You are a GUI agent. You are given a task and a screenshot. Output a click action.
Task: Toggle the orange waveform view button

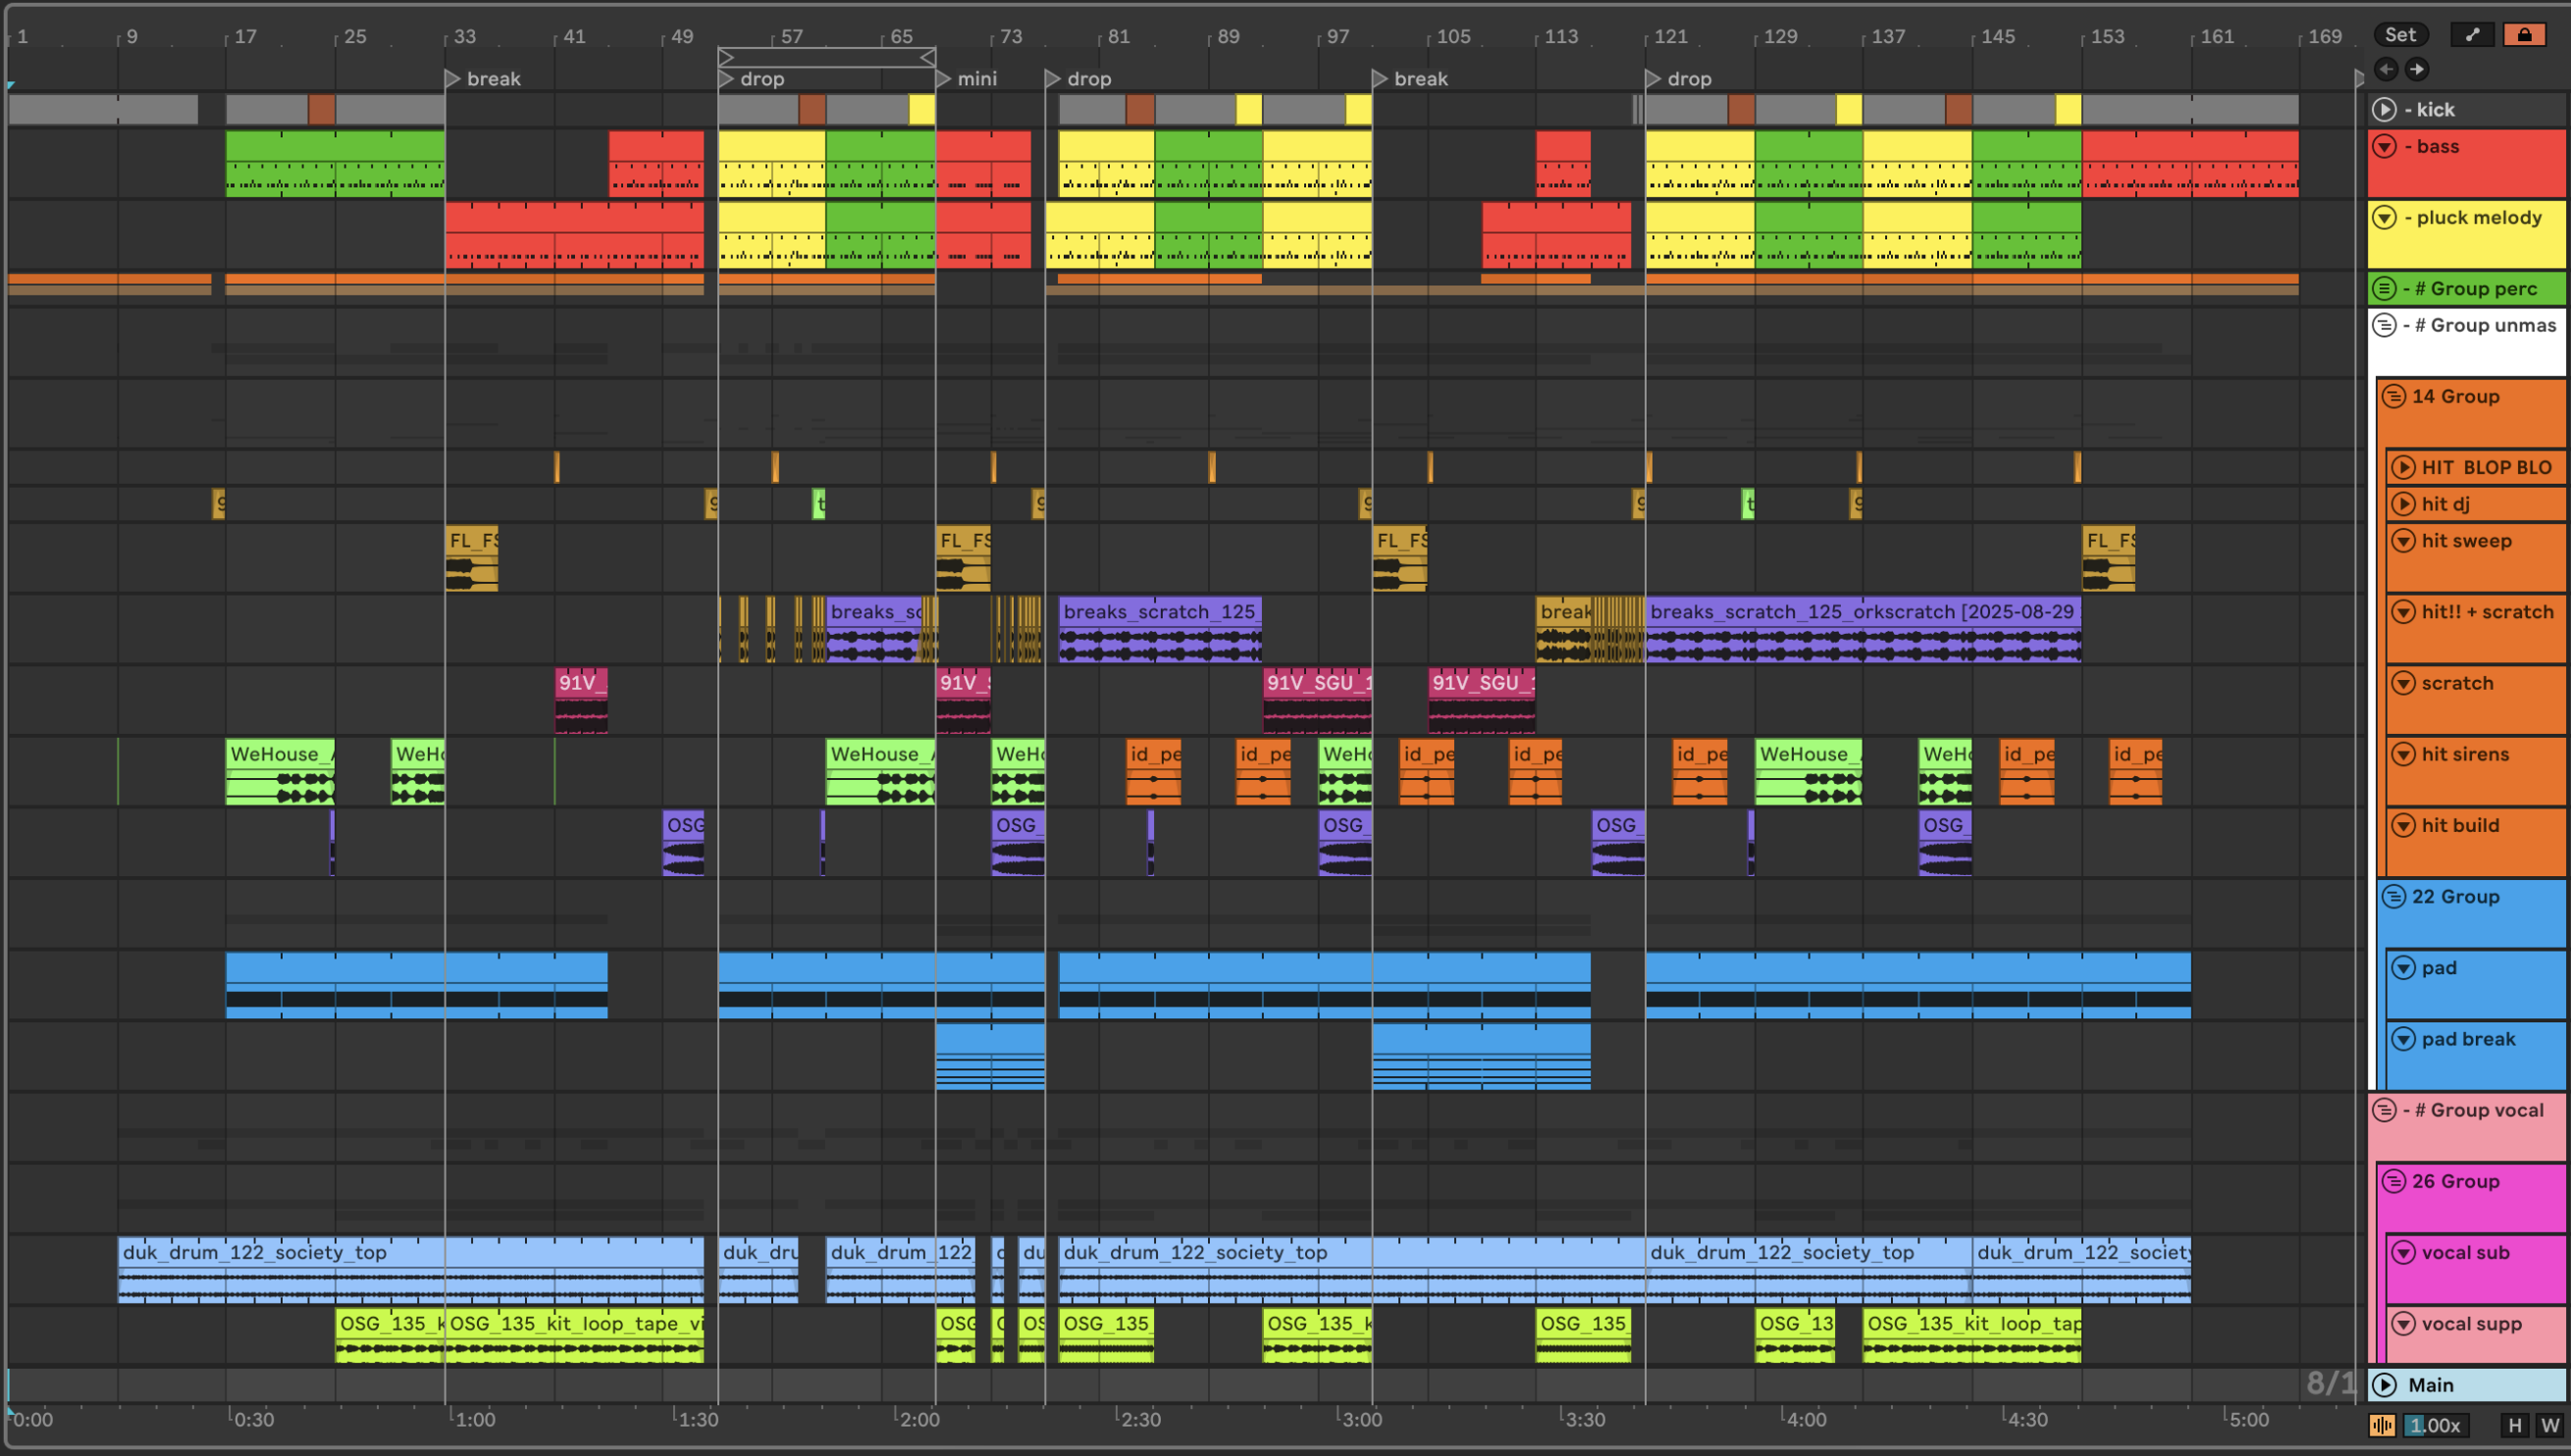click(2383, 1425)
